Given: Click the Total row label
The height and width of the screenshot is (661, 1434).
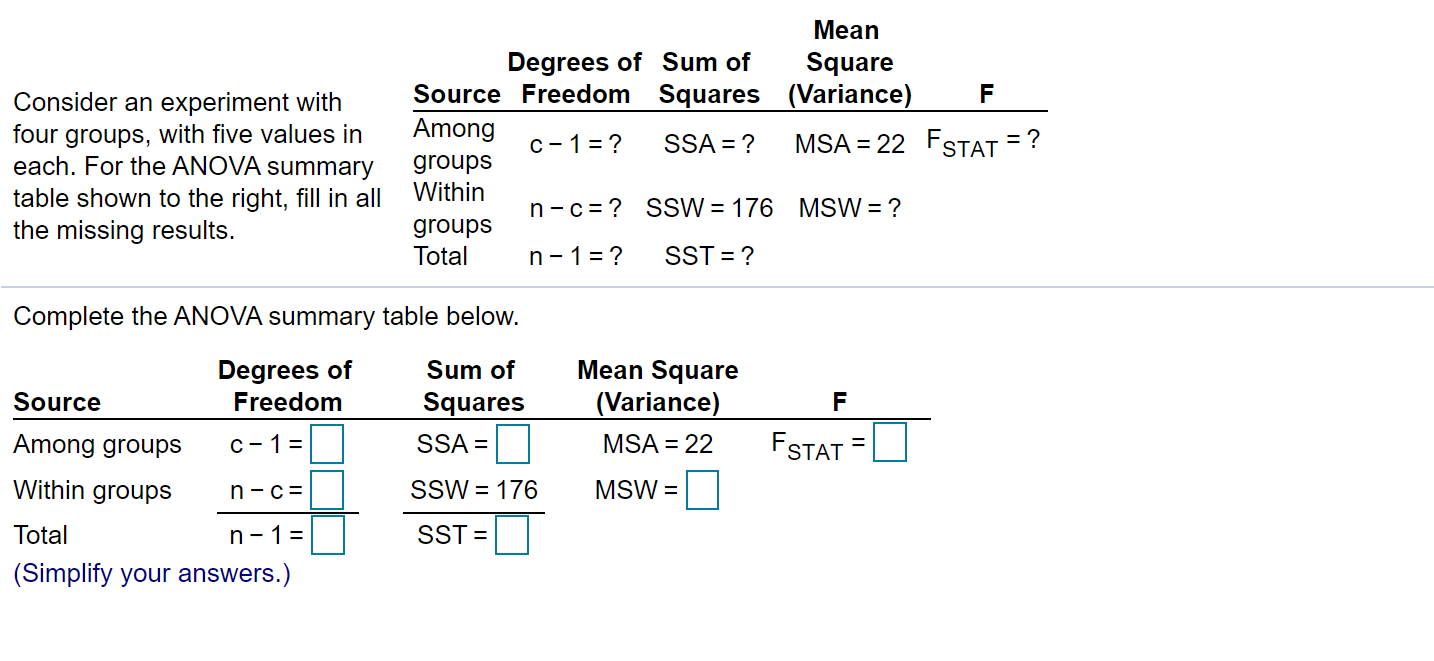Looking at the screenshot, I should pos(41,535).
